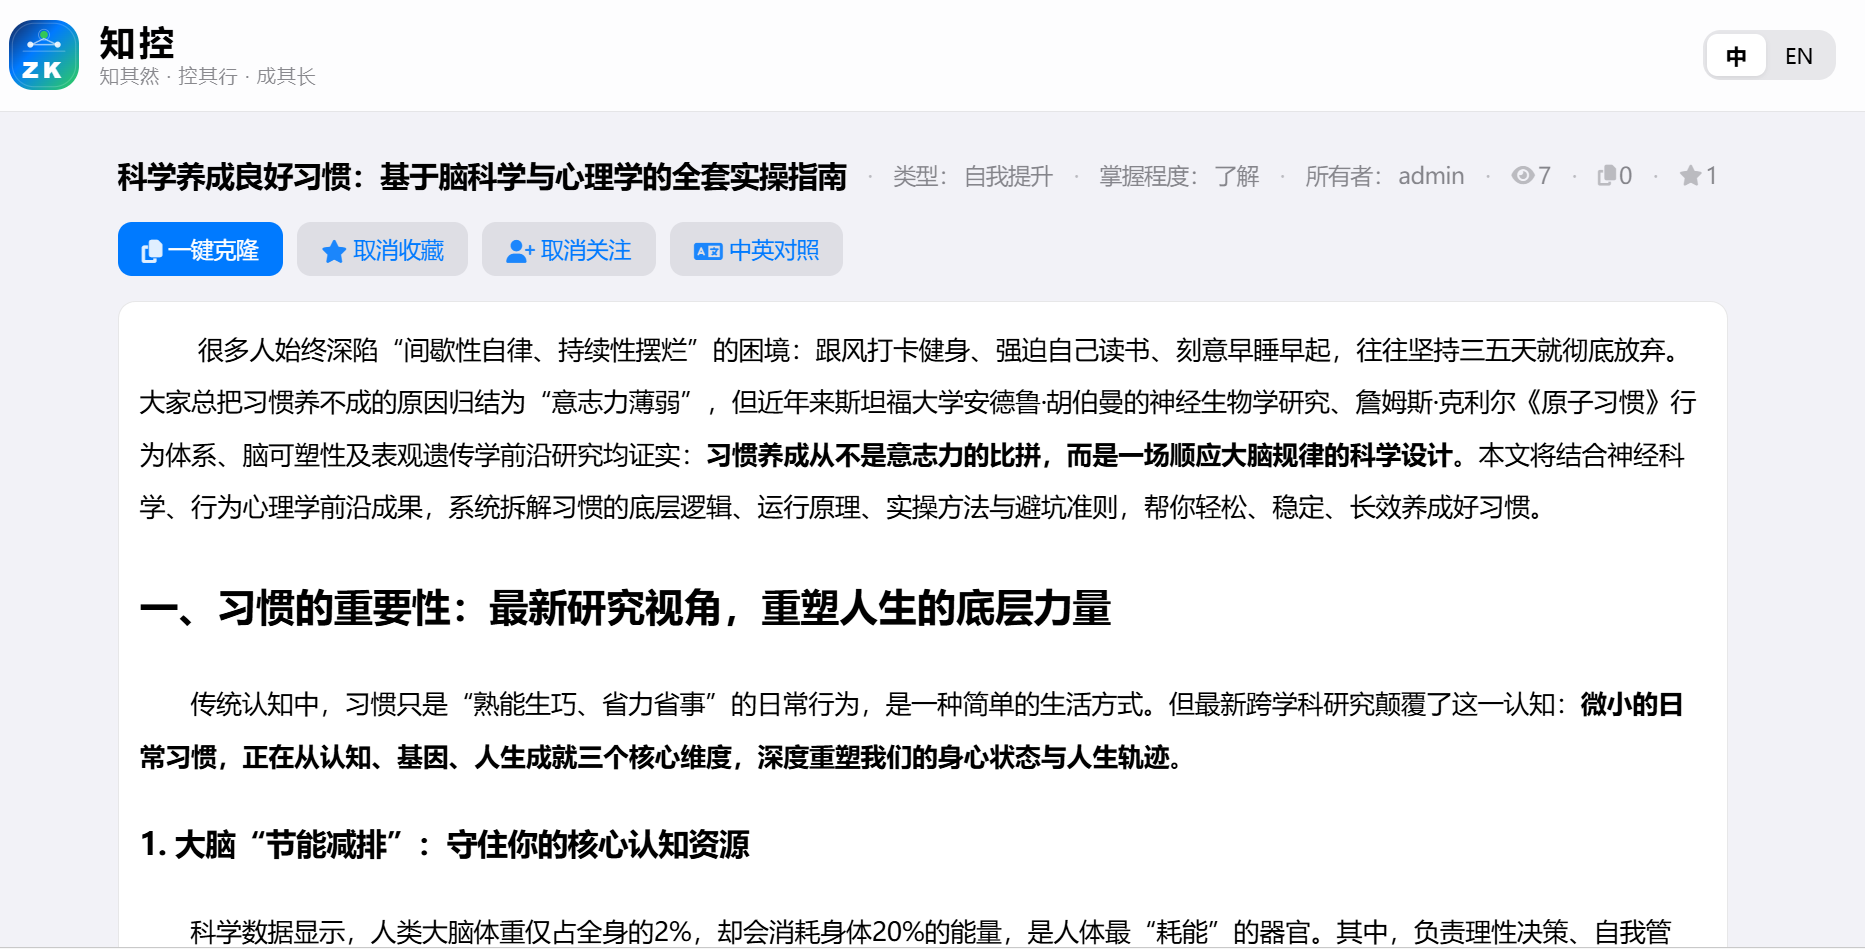Screen dimensions: 1865x950
Task: Click the star favorites count icon
Action: click(1690, 176)
